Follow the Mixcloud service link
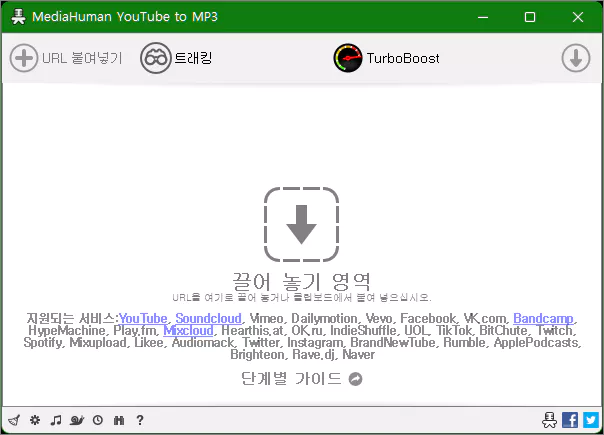This screenshot has height=435, width=604. tap(188, 331)
